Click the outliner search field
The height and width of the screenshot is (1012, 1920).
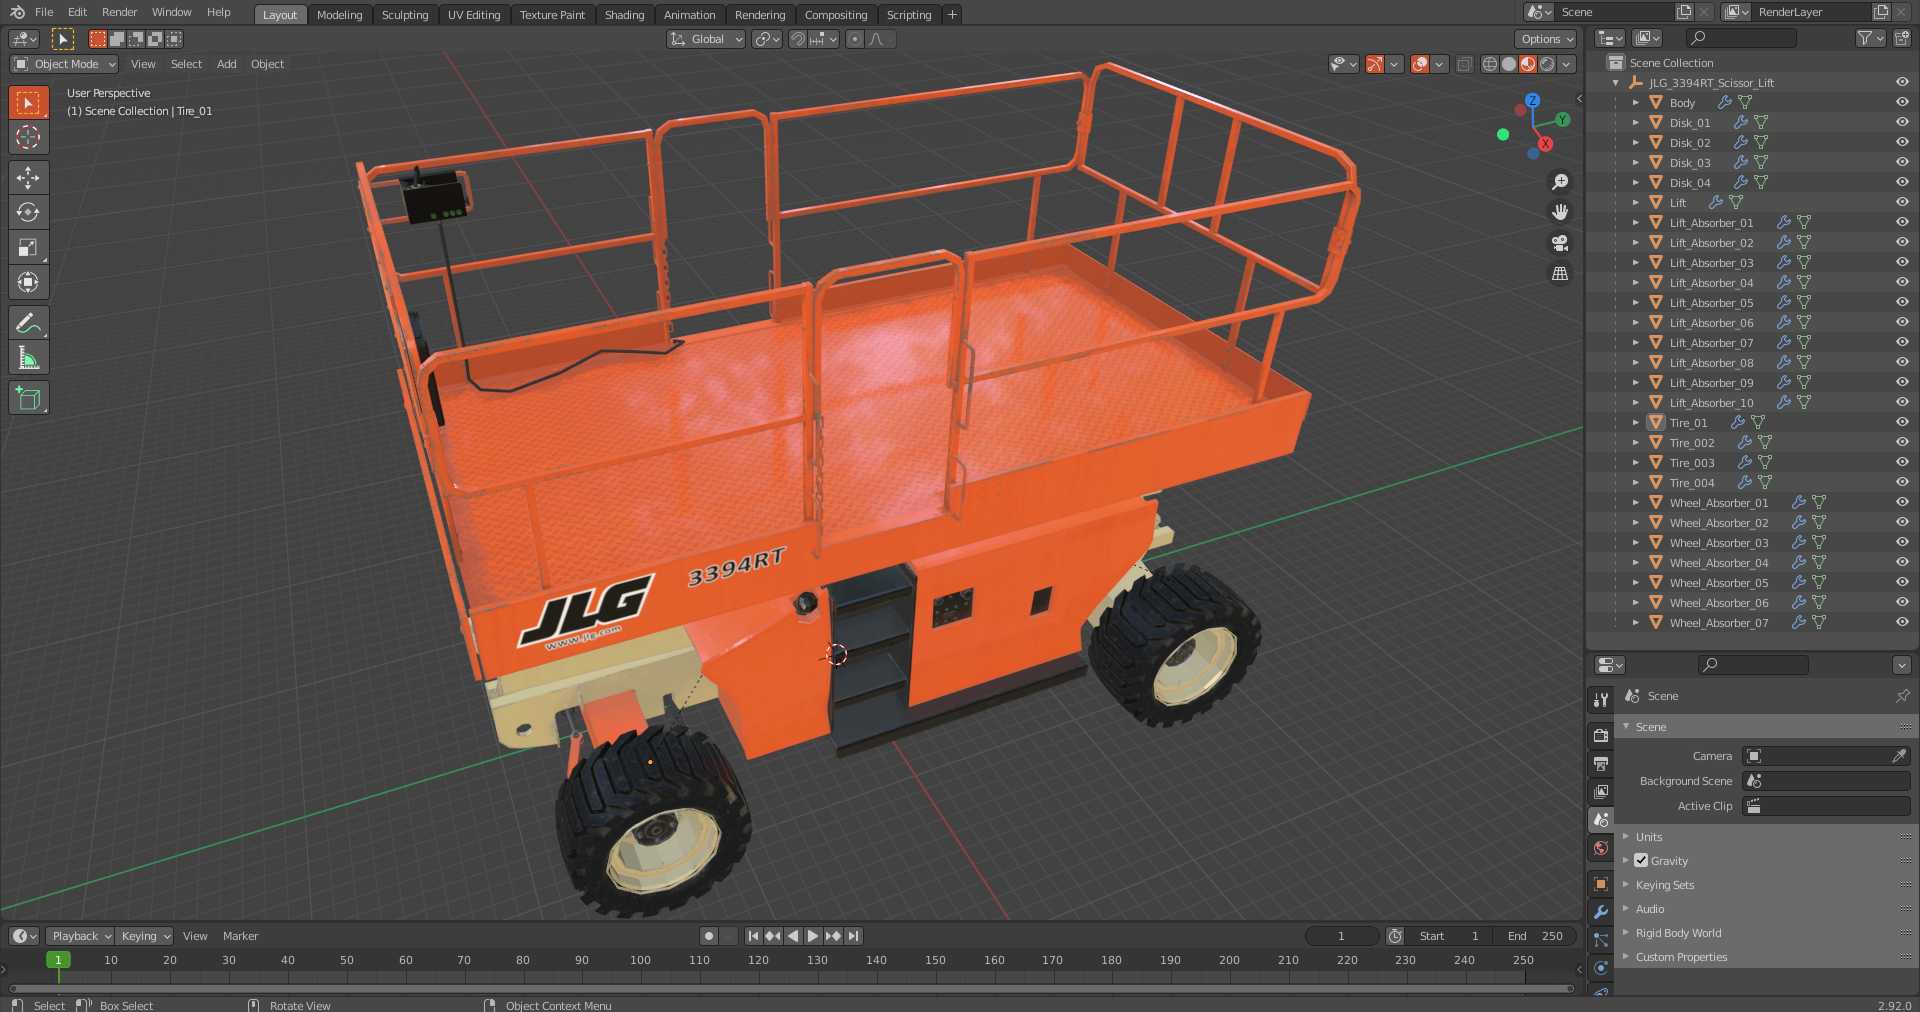(1742, 38)
